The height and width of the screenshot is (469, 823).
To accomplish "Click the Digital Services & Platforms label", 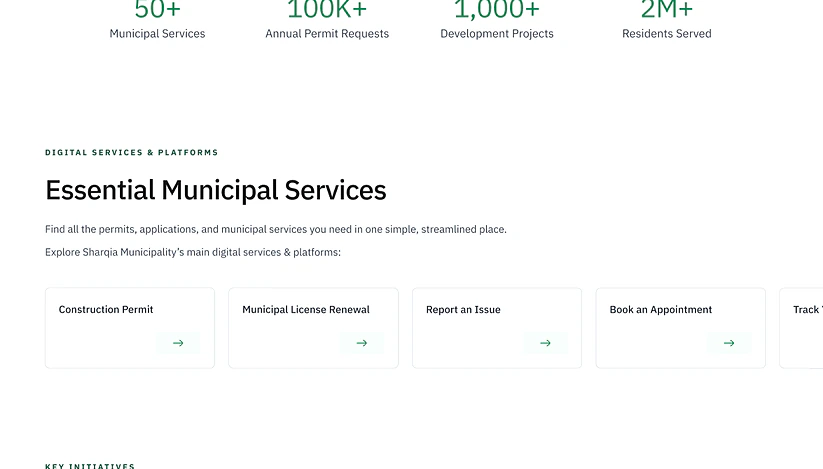I will coord(132,153).
